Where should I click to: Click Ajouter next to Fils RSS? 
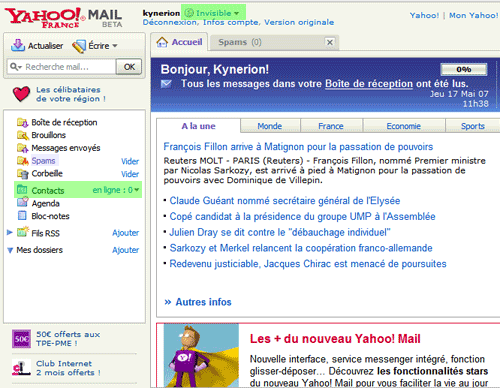pyautogui.click(x=126, y=233)
